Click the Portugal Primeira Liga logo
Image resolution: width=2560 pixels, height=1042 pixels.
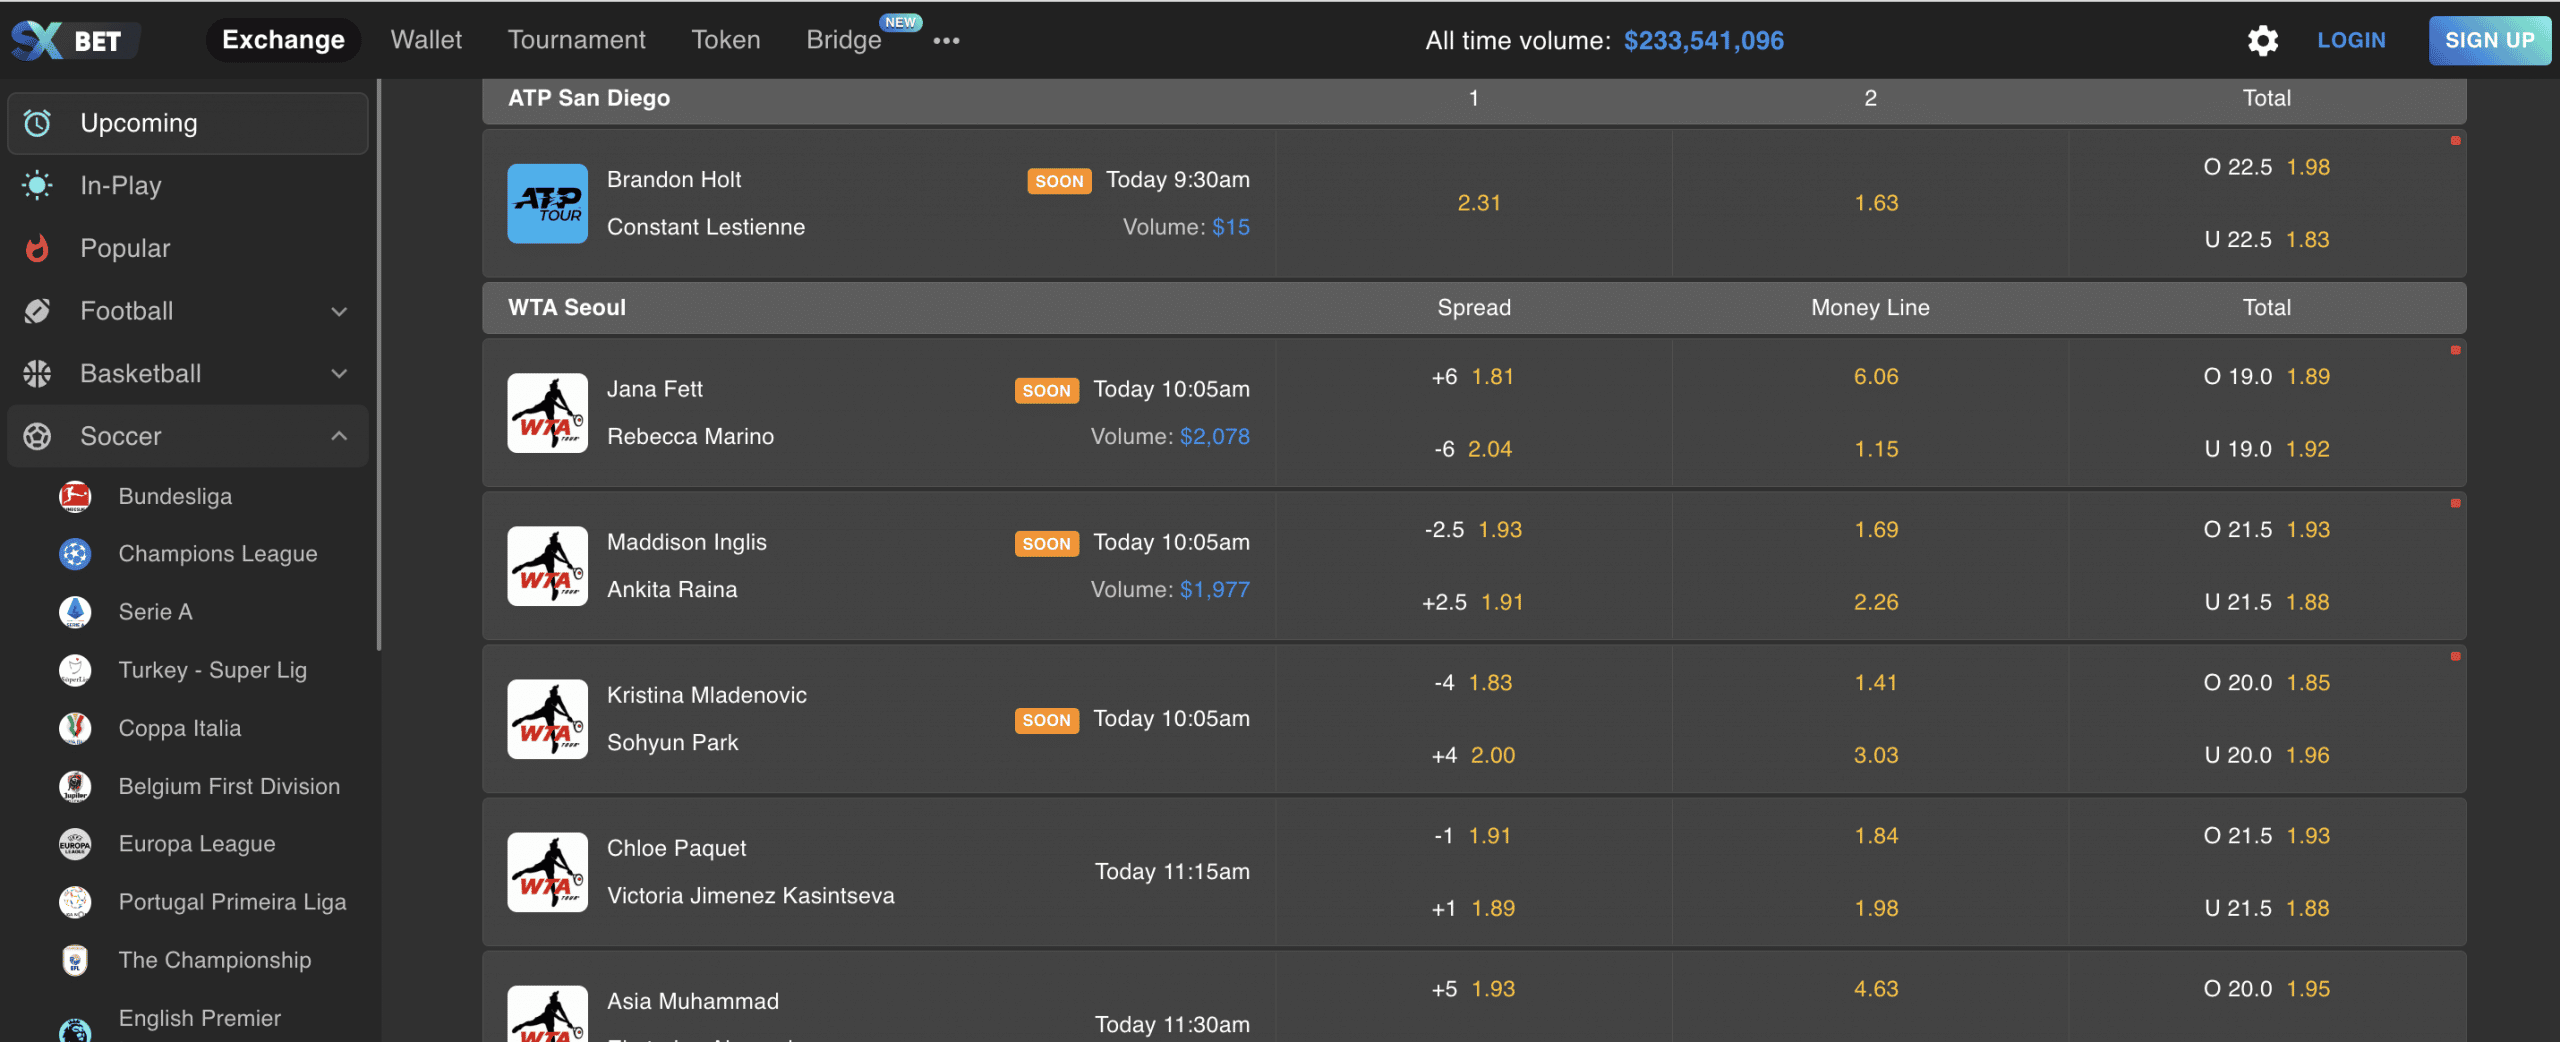pos(75,902)
